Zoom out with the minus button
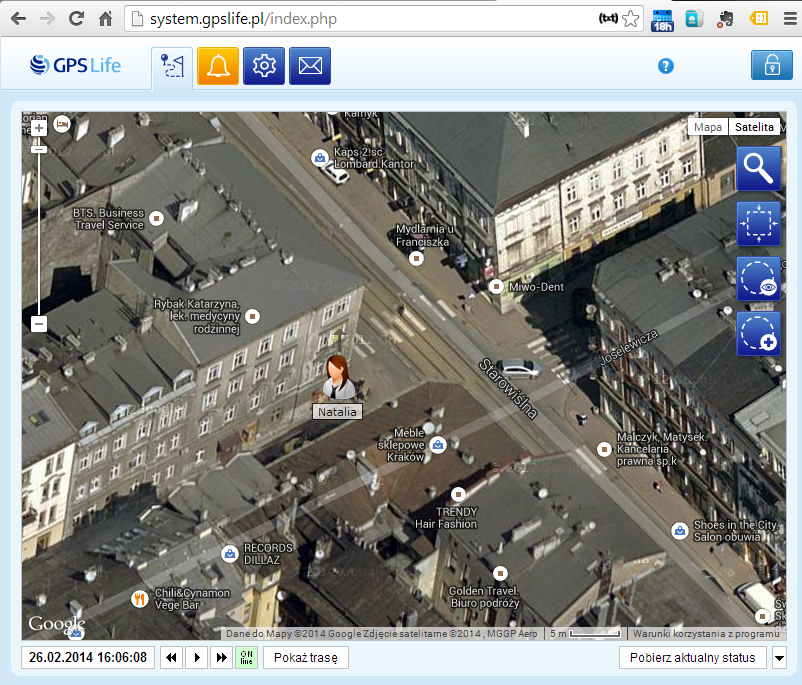This screenshot has height=685, width=802. click(39, 324)
